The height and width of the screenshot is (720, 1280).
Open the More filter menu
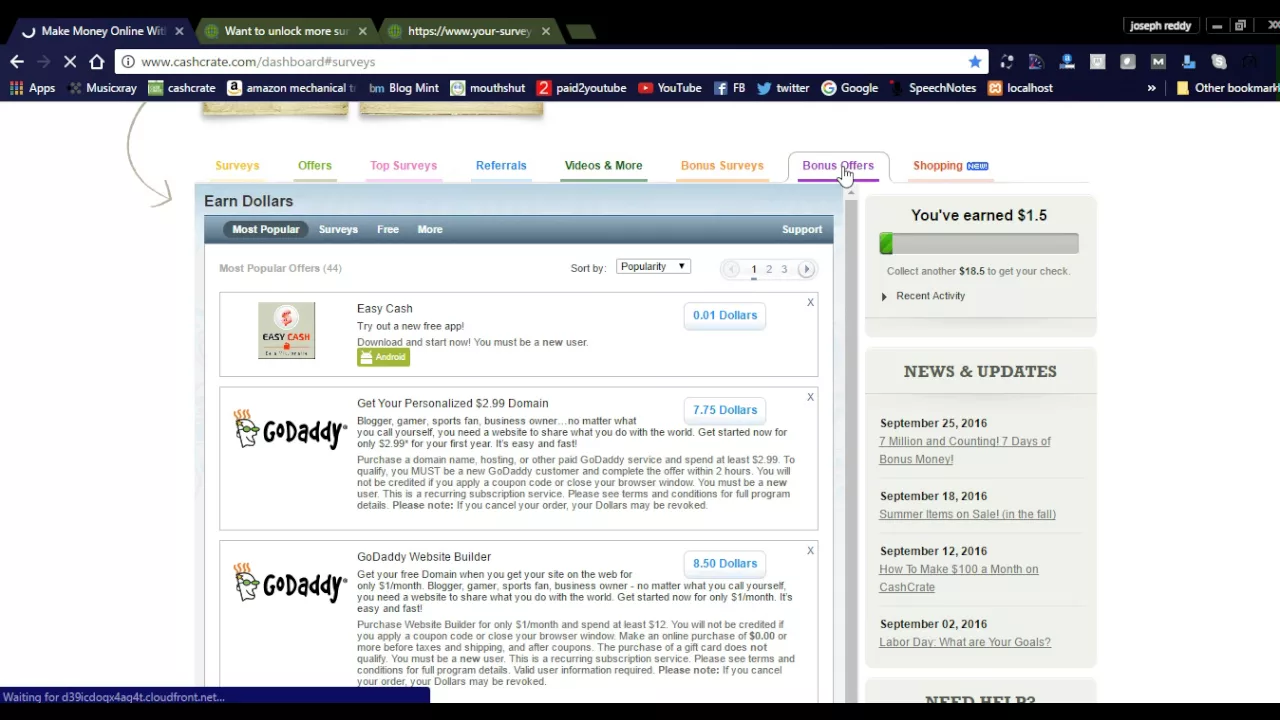[x=430, y=230]
